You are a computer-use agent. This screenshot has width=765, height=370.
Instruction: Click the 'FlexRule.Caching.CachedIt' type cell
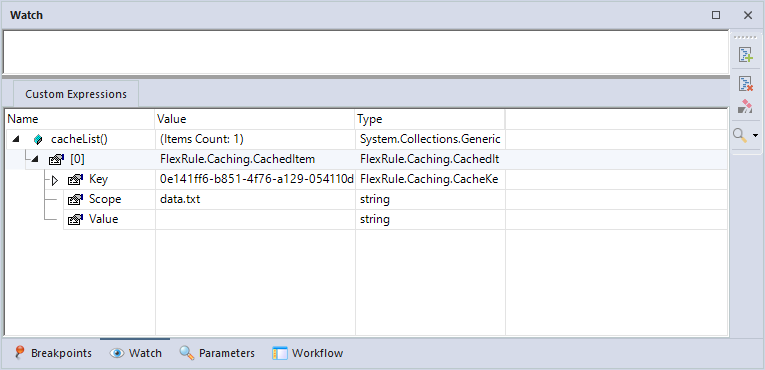(430, 160)
